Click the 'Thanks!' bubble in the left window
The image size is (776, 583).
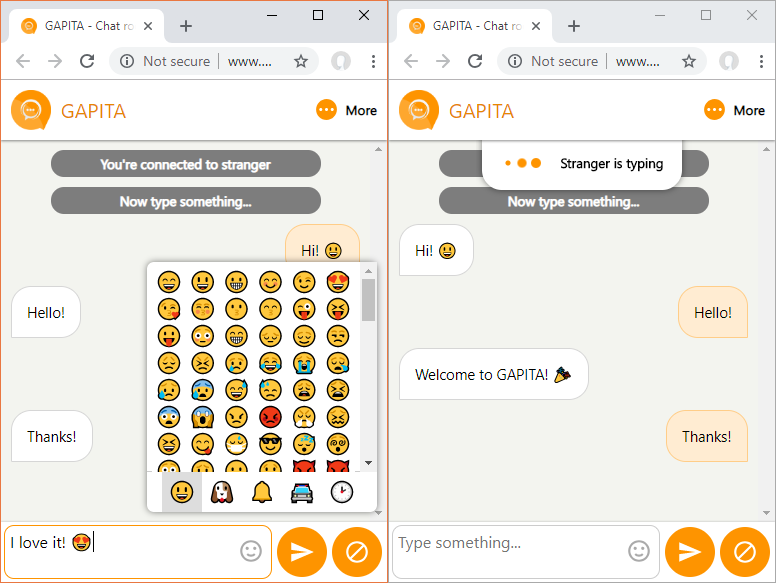coord(51,436)
